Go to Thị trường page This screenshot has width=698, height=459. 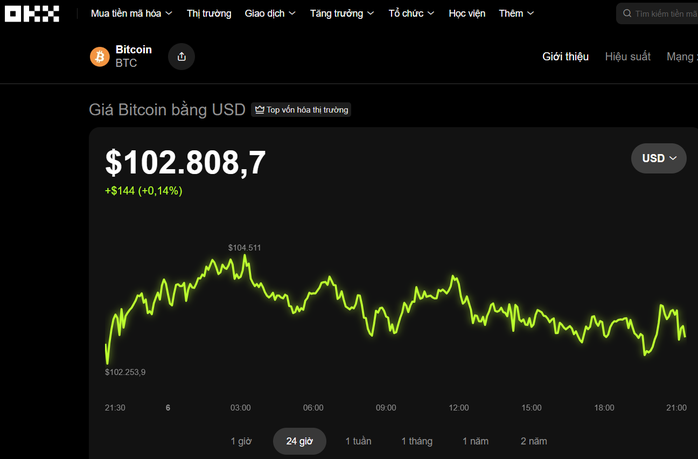(209, 14)
